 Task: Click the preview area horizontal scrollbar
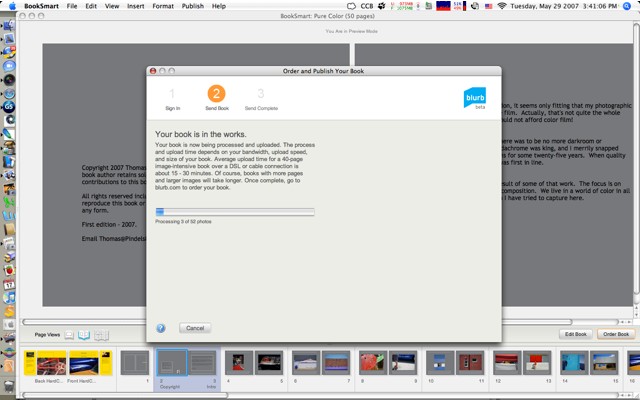(297, 322)
